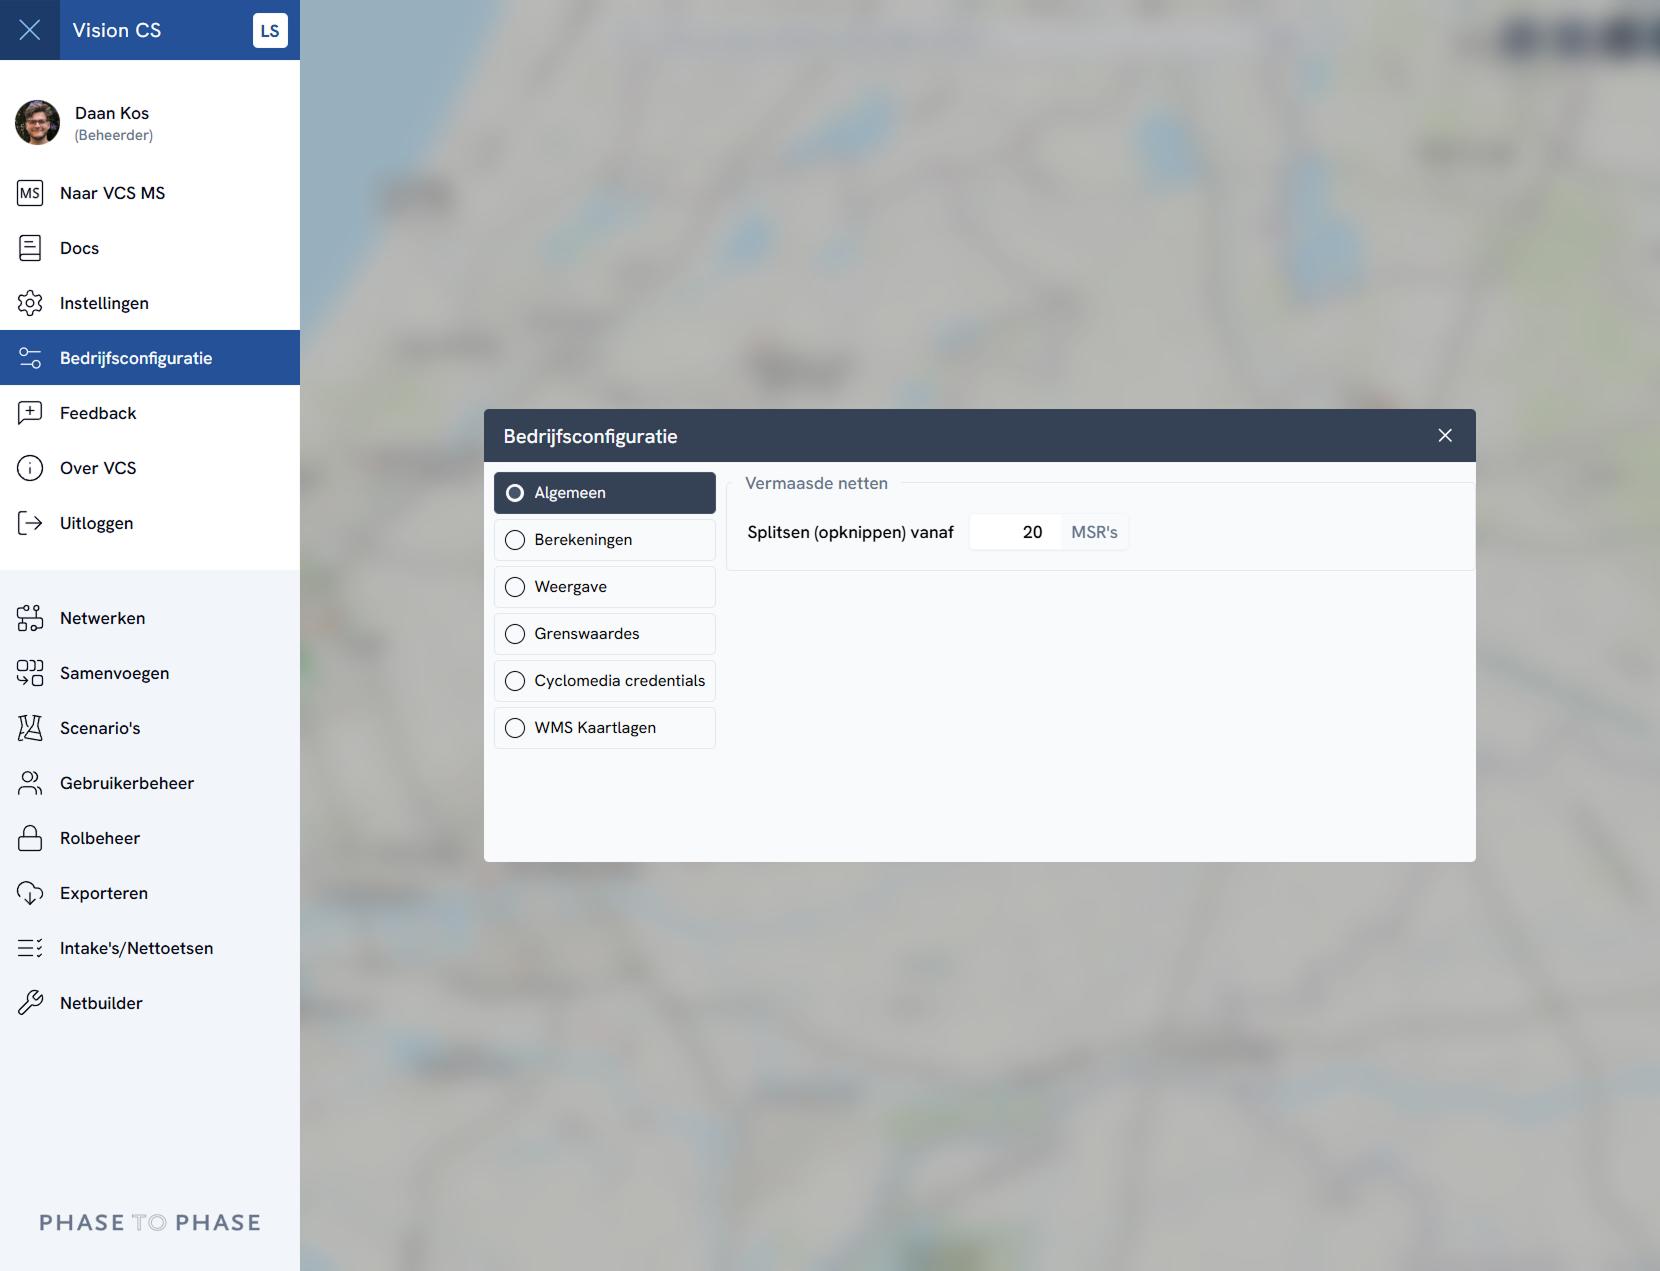This screenshot has height=1271, width=1660.
Task: Open Instellingen from the sidebar
Action: [x=104, y=303]
